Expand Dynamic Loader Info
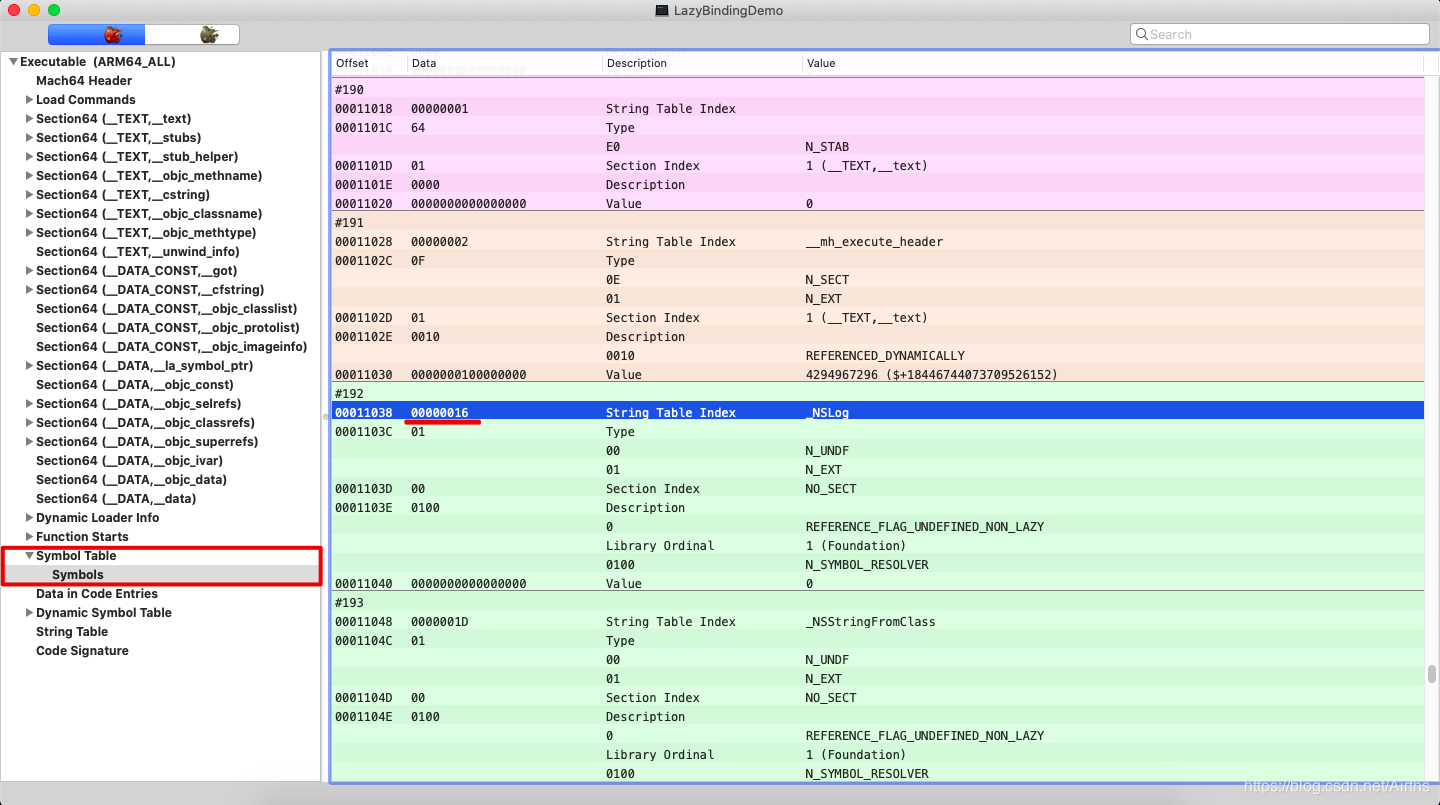Viewport: 1440px width, 805px height. [29, 518]
